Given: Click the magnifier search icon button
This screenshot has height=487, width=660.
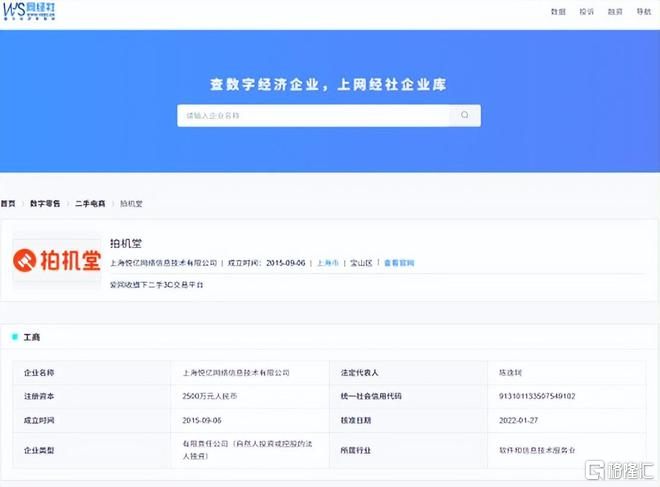Looking at the screenshot, I should click(x=465, y=115).
